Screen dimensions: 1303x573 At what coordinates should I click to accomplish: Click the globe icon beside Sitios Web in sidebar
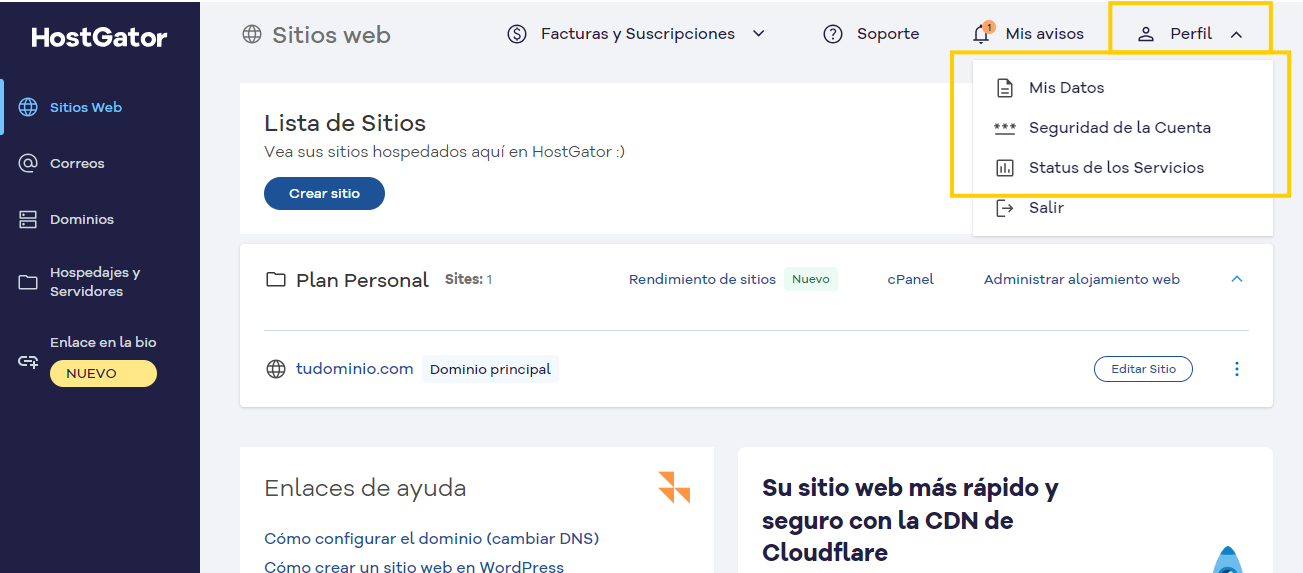click(x=28, y=107)
